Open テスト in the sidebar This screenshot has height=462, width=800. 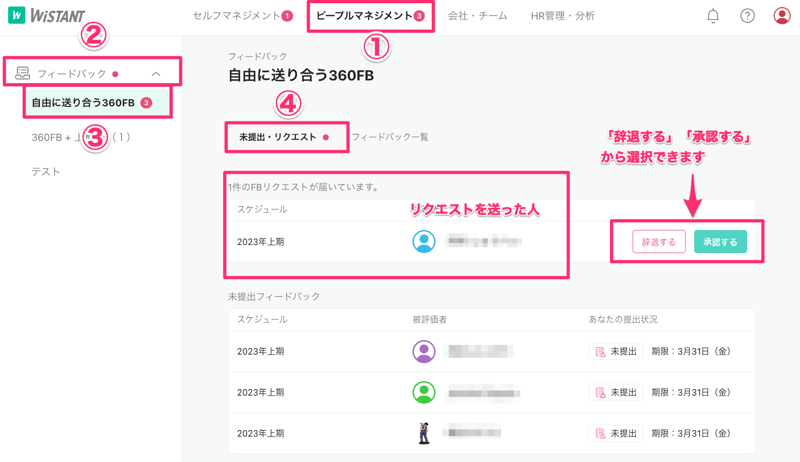[x=46, y=172]
